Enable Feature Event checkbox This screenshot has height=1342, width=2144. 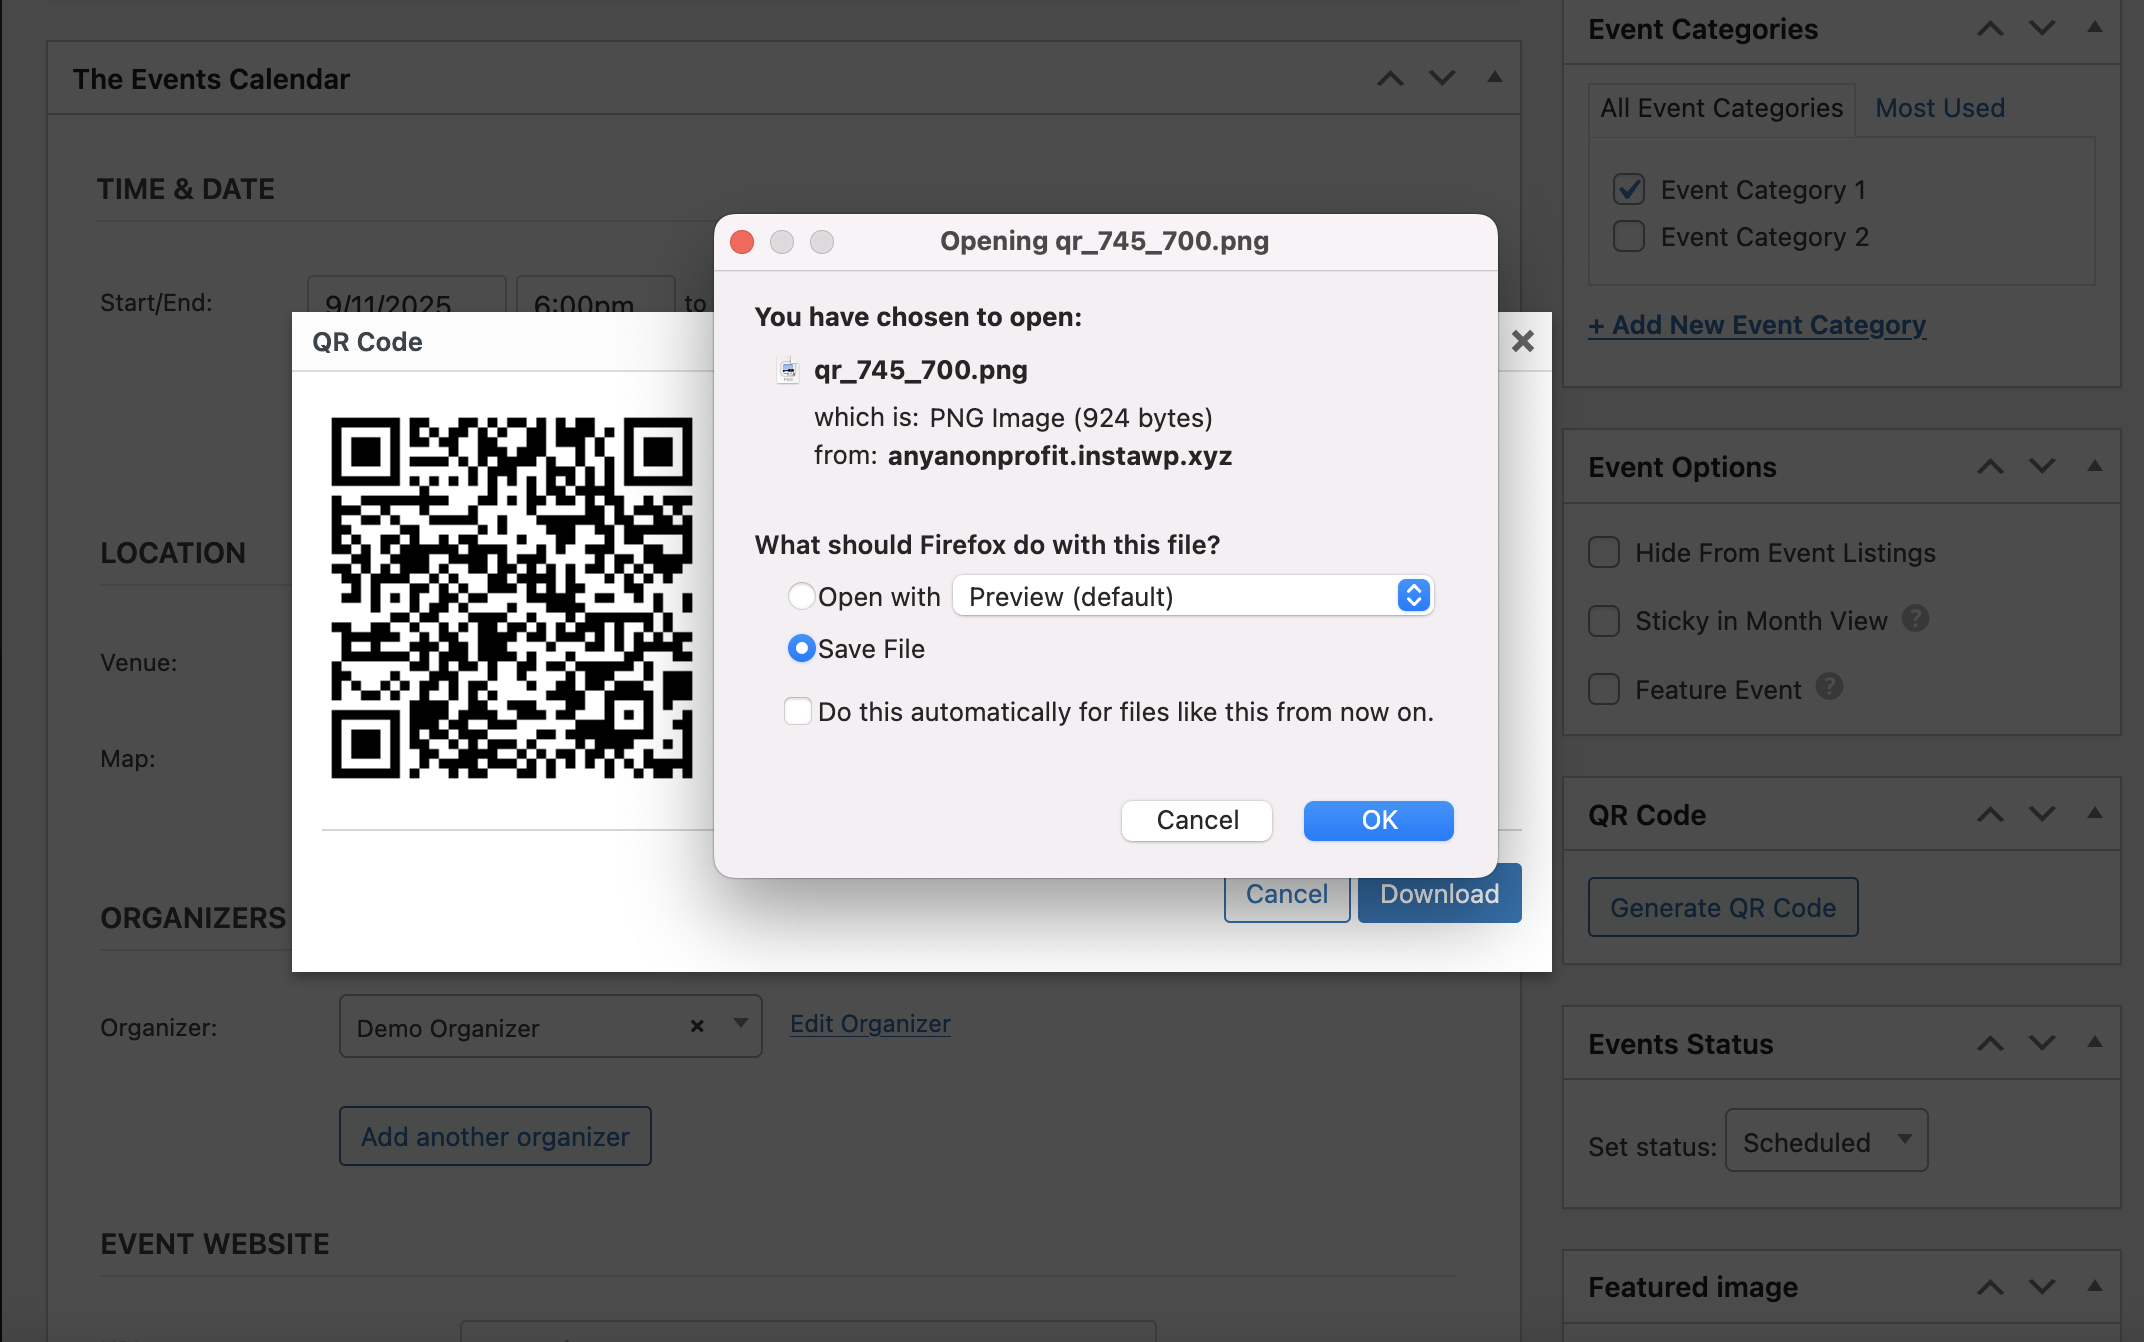tap(1604, 689)
